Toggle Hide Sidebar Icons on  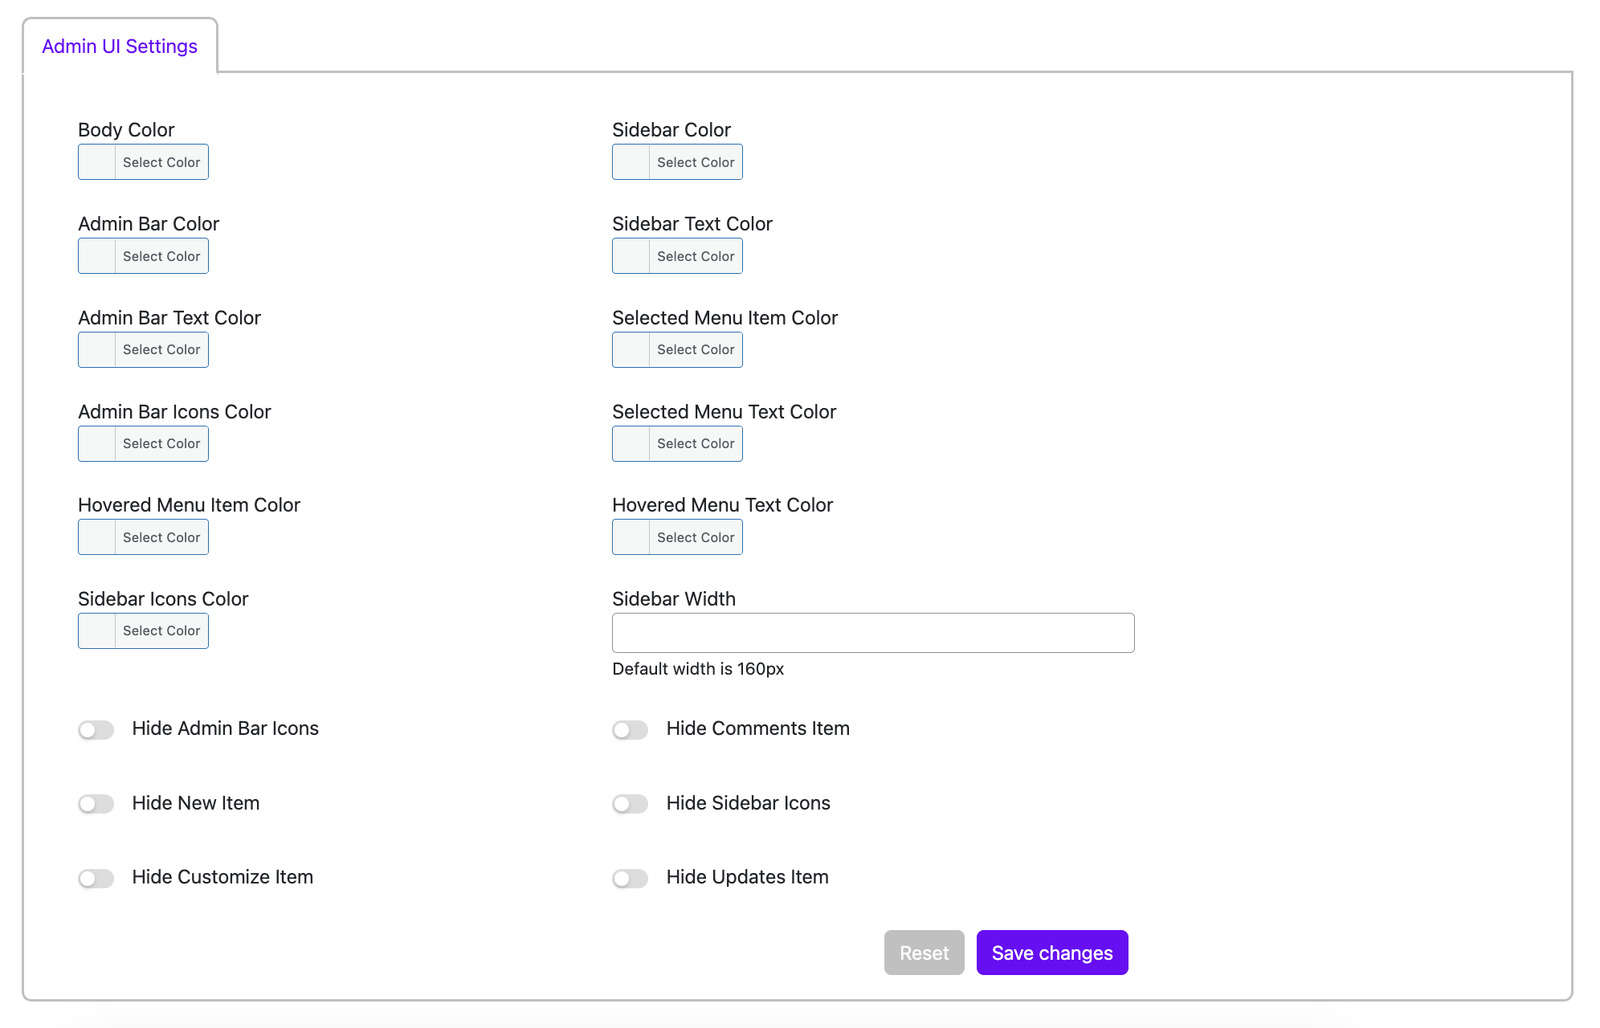click(630, 803)
